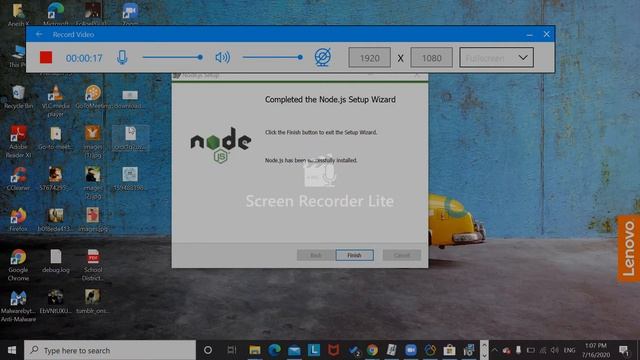Viewport: 640px width, 360px height.
Task: Adjust the microphone volume slider
Action: coord(173,58)
